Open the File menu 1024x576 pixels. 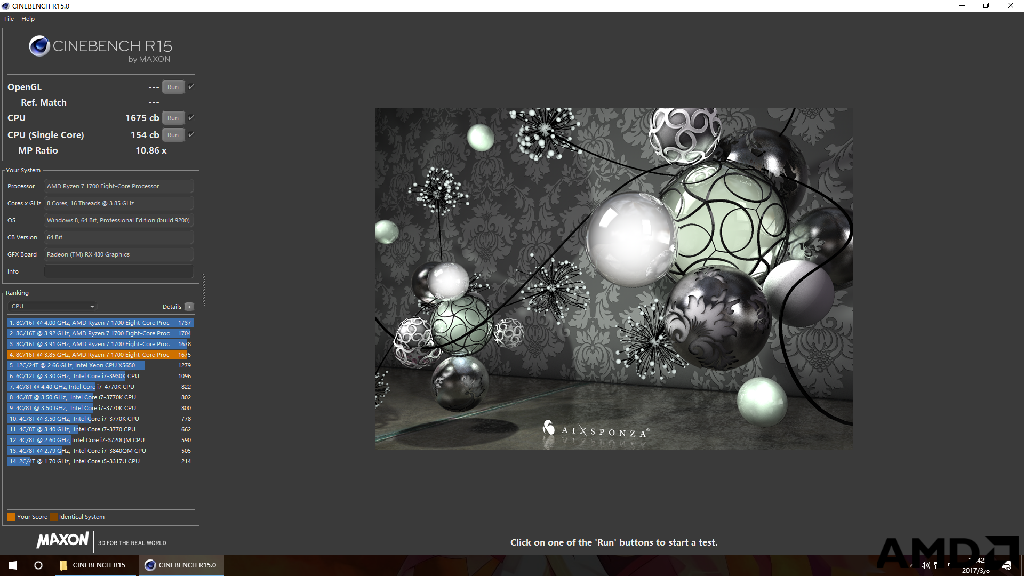pyautogui.click(x=9, y=19)
